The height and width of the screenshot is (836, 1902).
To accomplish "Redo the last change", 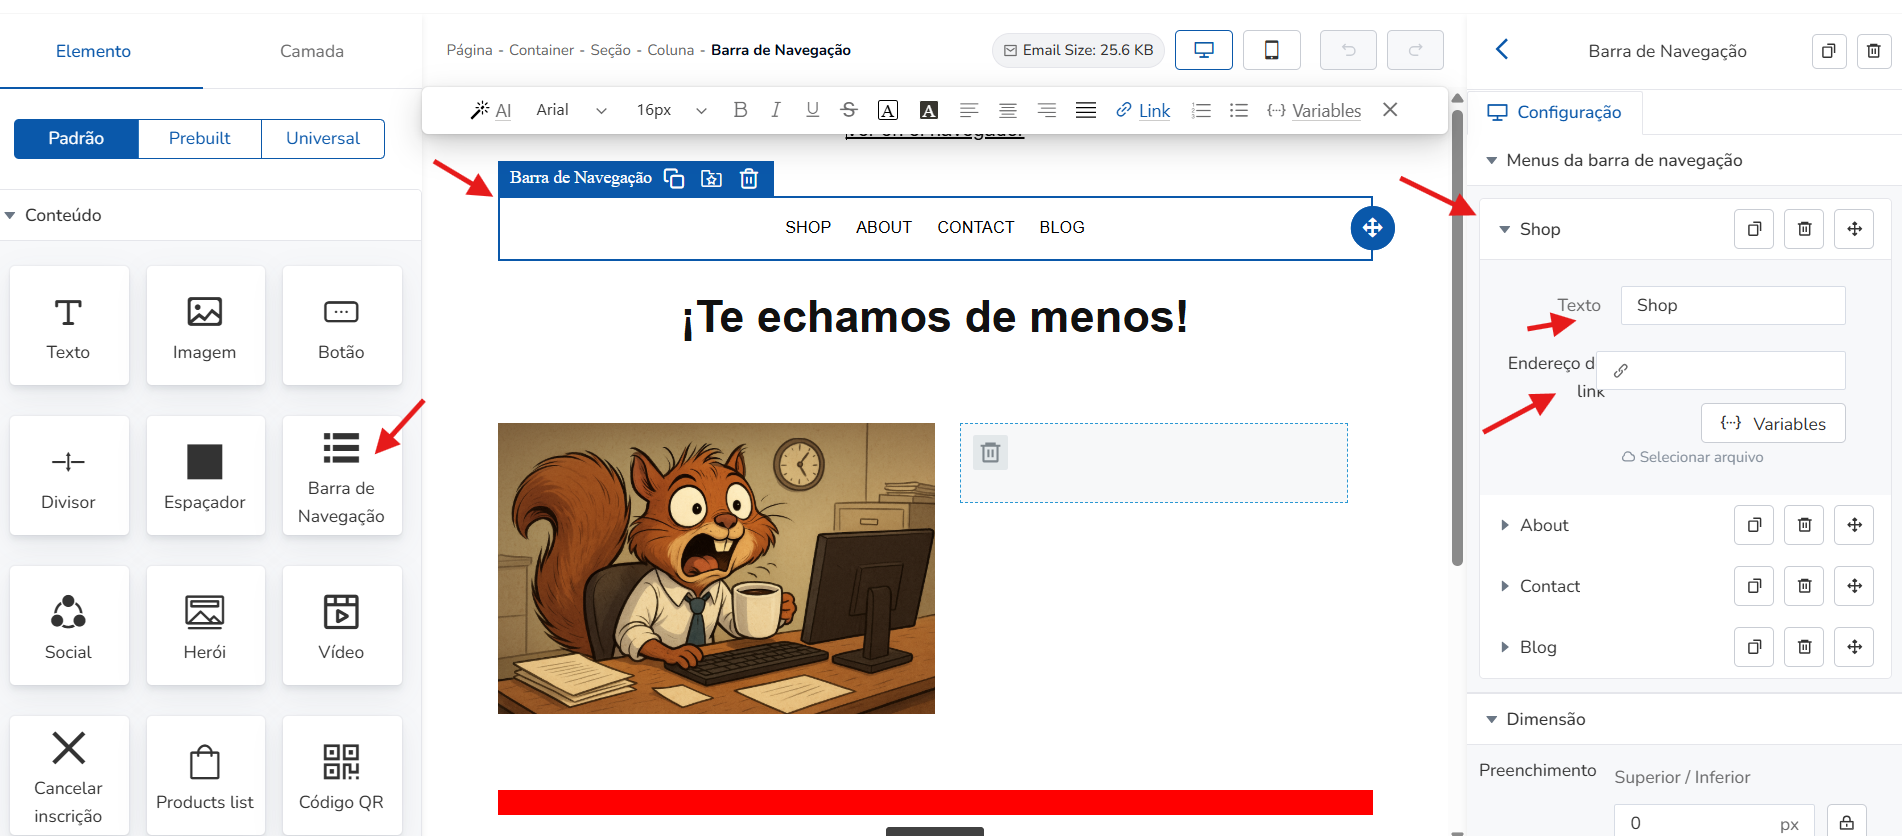I will (x=1415, y=50).
